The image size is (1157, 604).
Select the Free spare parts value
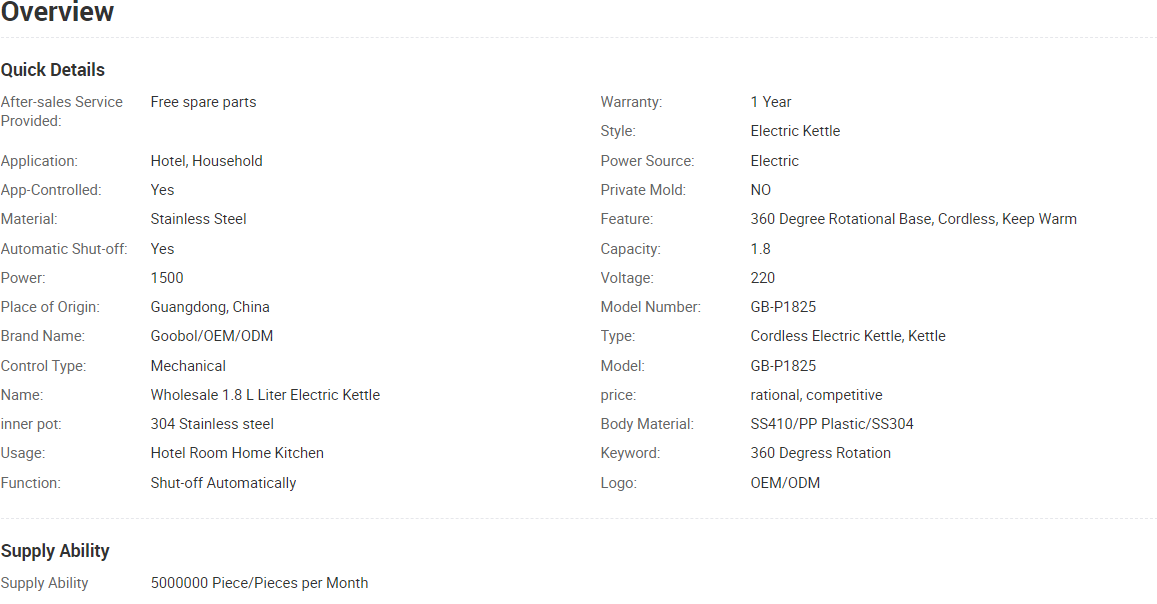(204, 102)
